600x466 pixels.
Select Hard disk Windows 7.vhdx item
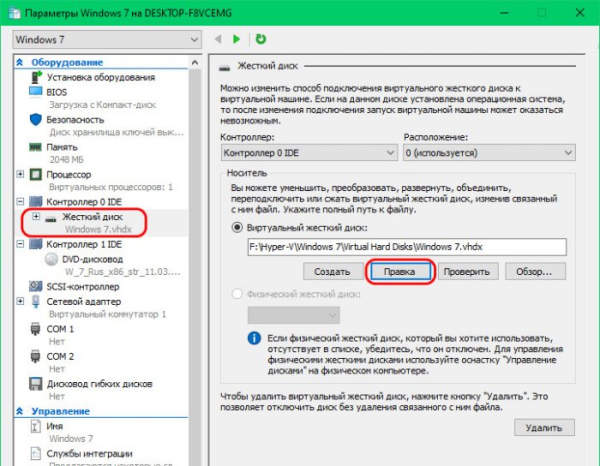pos(92,216)
